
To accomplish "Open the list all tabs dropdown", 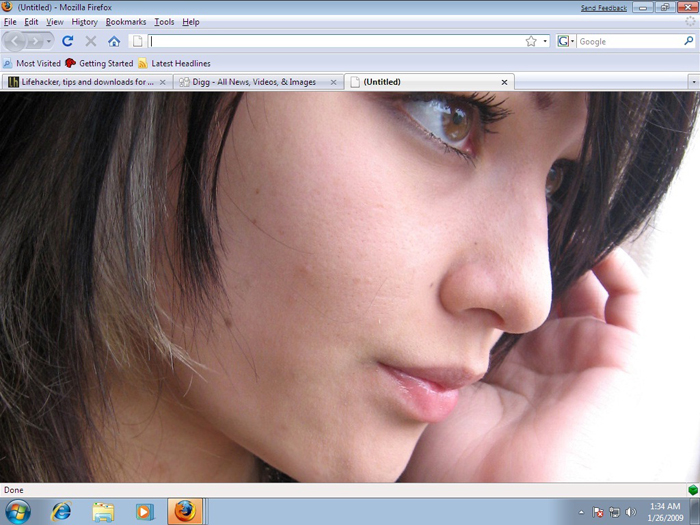I will 694,82.
